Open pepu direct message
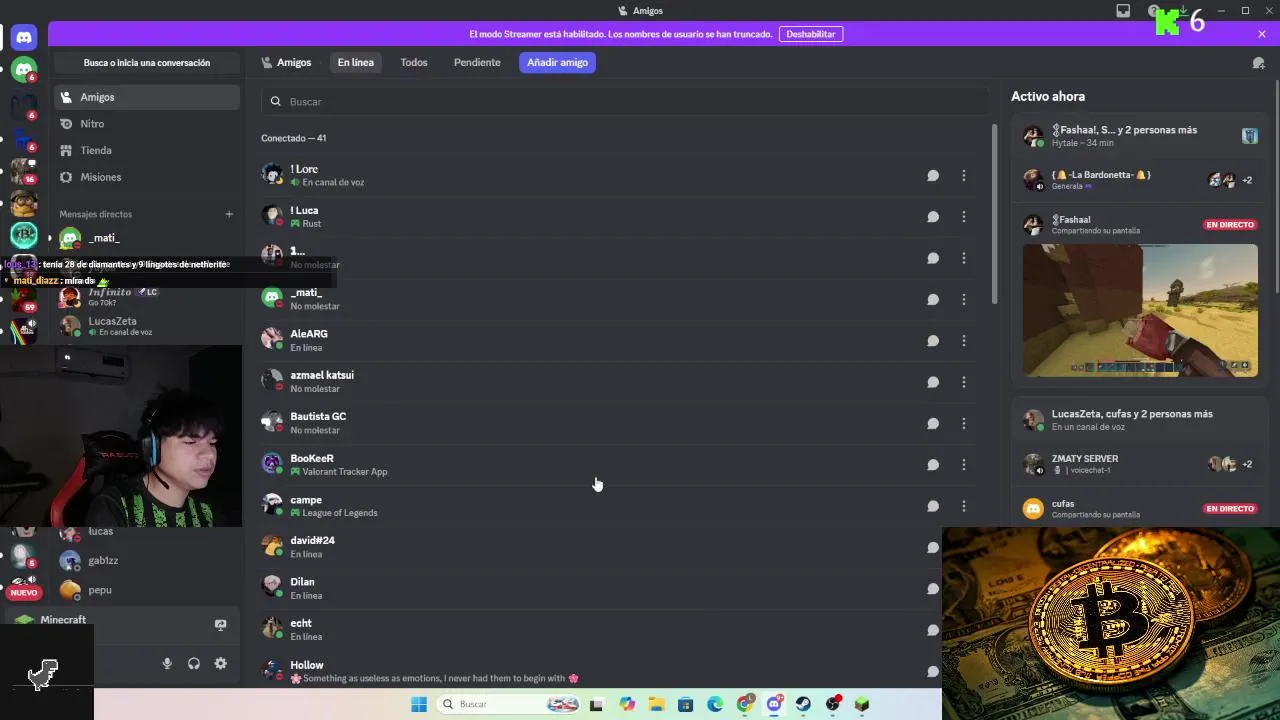Viewport: 1280px width, 720px height. click(x=147, y=590)
